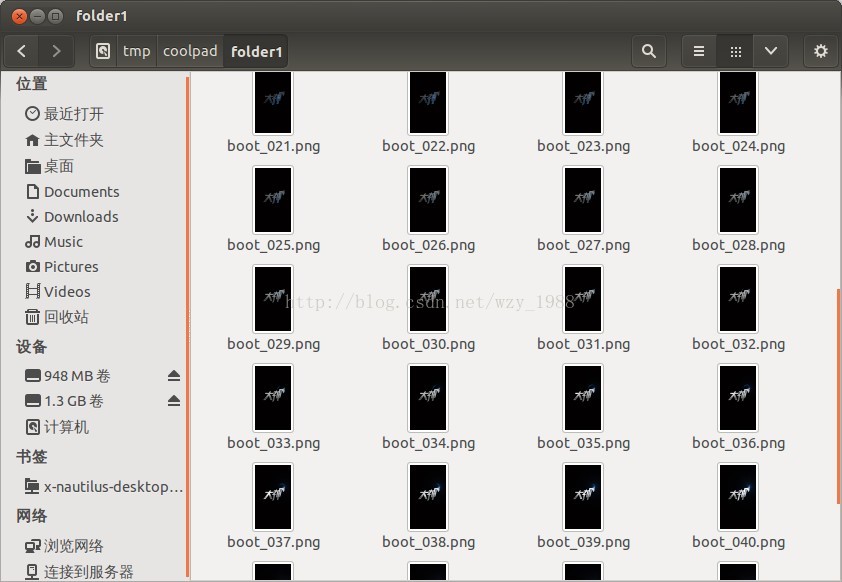Select folder1 path bar segment
842x582 pixels.
coord(256,51)
